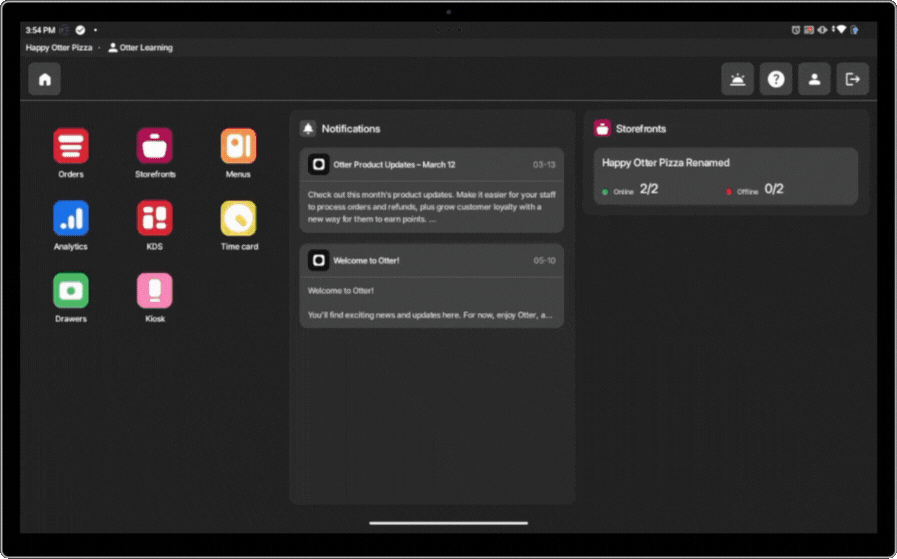Image resolution: width=897 pixels, height=559 pixels.
Task: Open the Storefronts app icon
Action: 154,146
